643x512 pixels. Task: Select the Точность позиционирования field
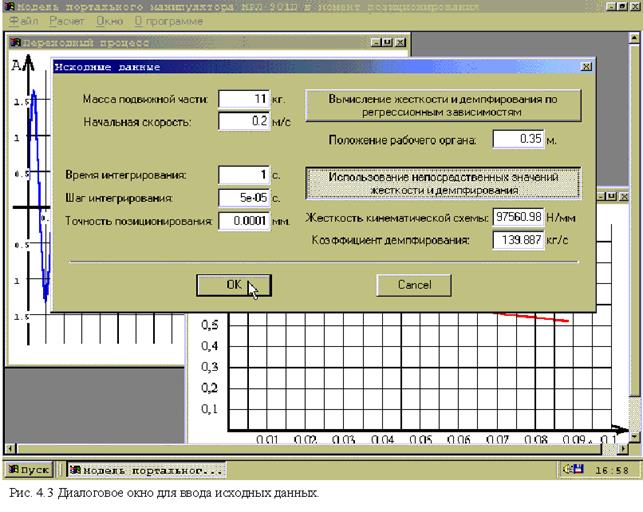(244, 220)
